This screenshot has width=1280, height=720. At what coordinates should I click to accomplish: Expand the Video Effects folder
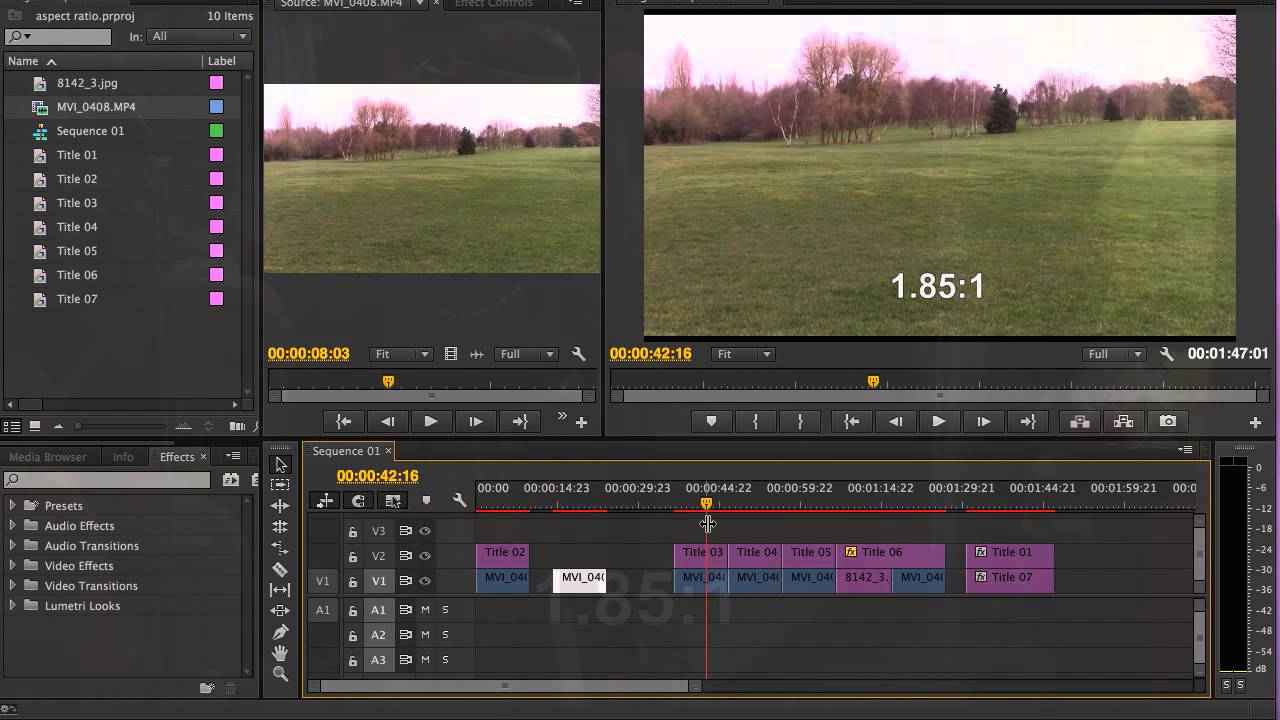tap(12, 565)
